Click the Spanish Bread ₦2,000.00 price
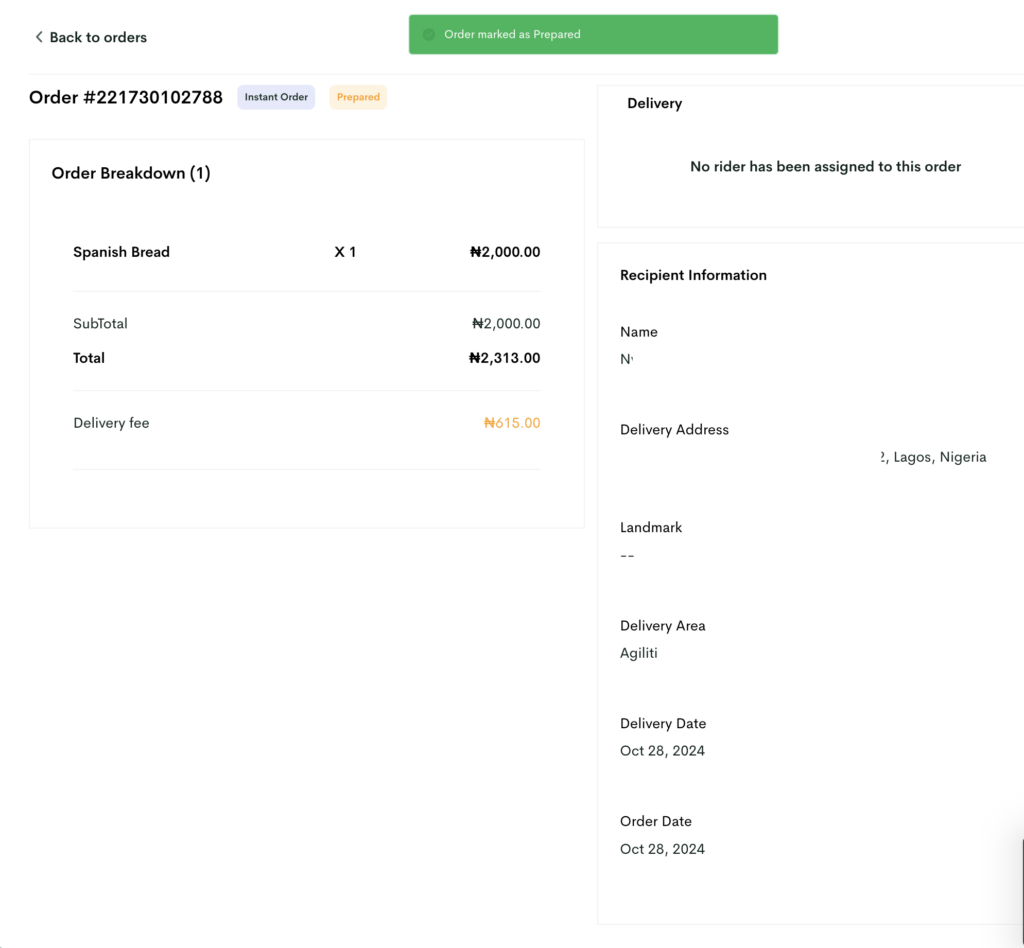This screenshot has height=948, width=1024. click(505, 252)
